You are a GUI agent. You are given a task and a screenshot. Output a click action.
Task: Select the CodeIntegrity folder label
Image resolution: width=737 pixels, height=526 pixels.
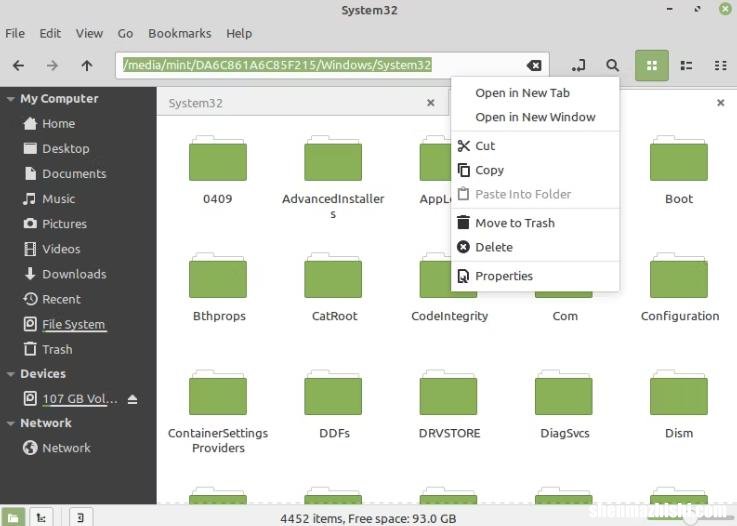449,316
